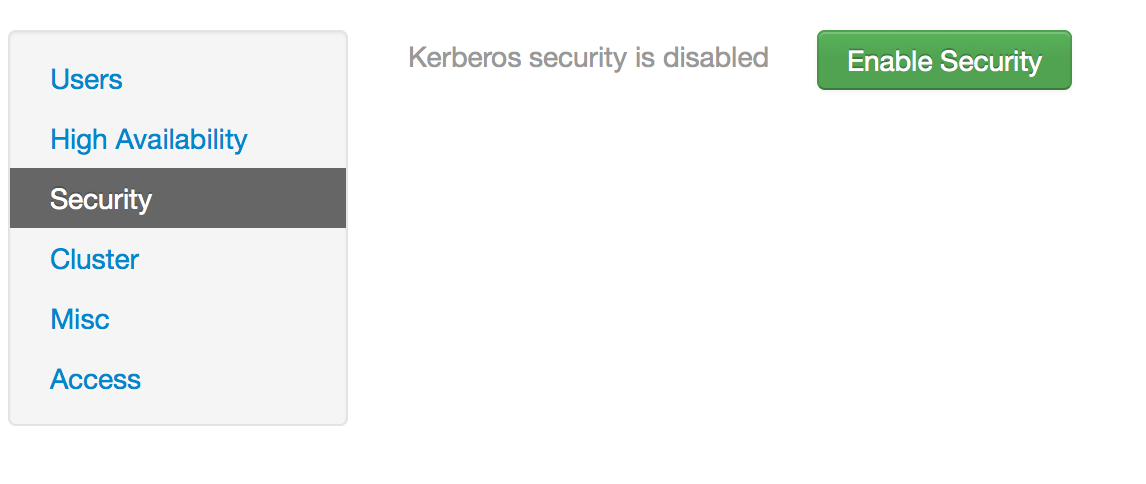Open the Access settings page
The height and width of the screenshot is (484, 1146).
(95, 379)
